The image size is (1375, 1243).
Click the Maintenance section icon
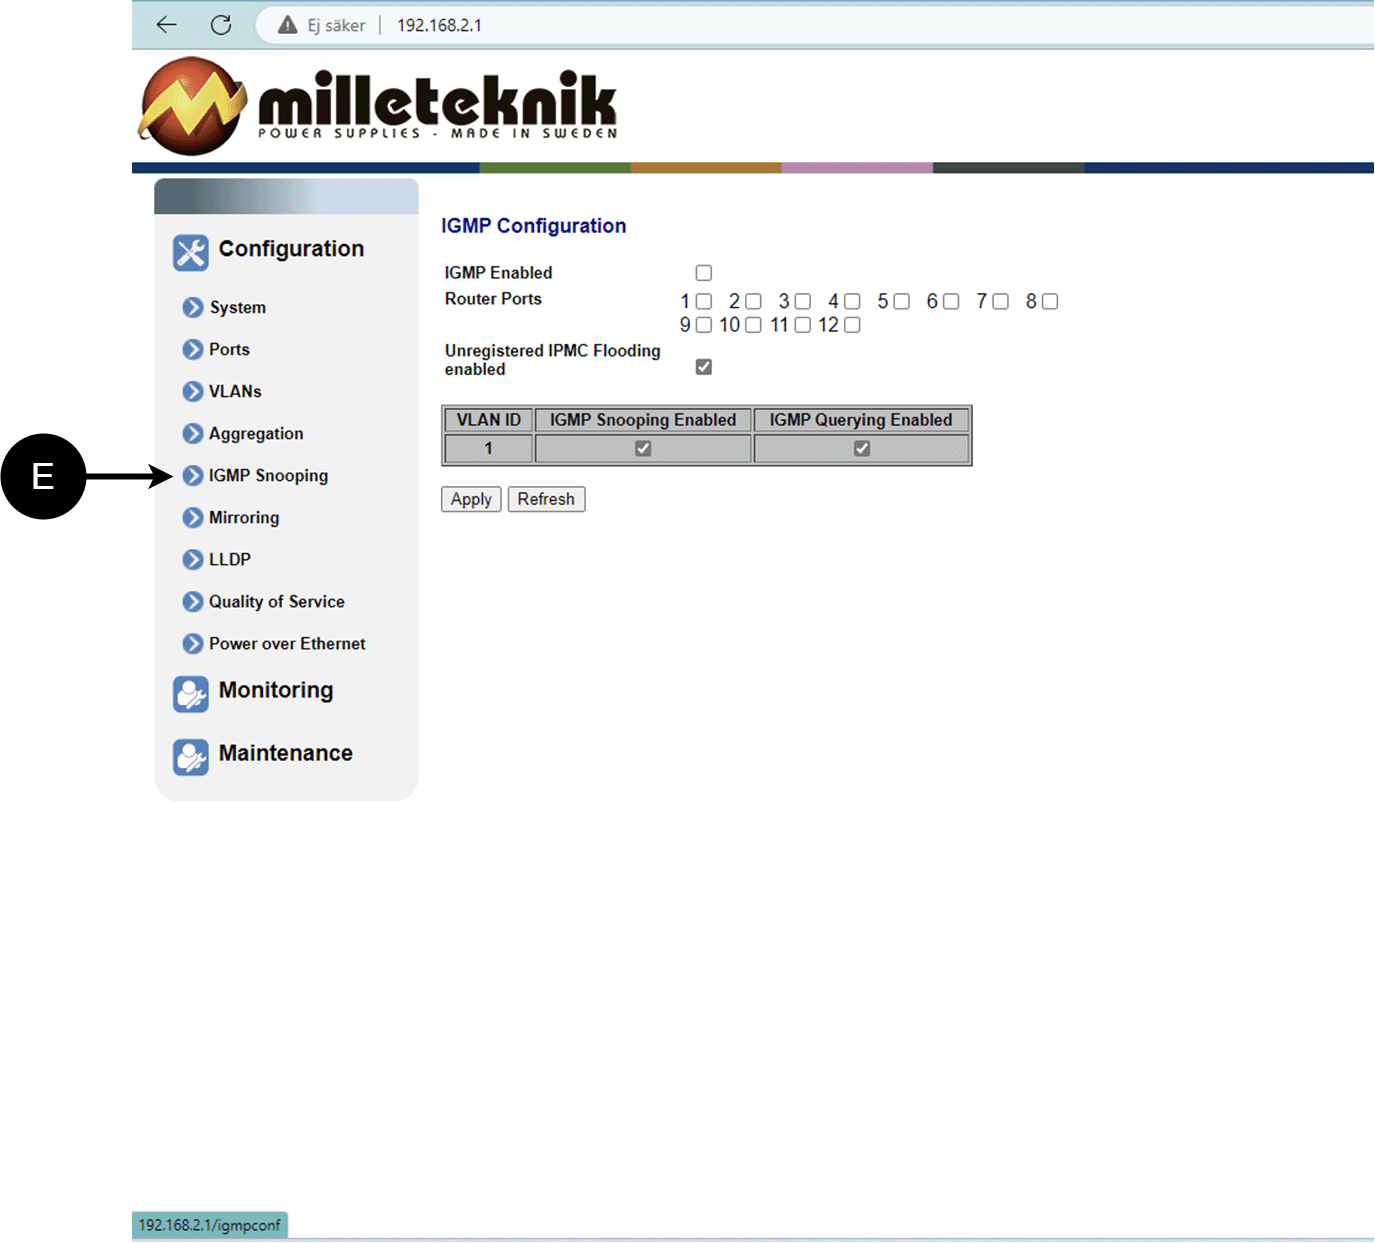(190, 756)
